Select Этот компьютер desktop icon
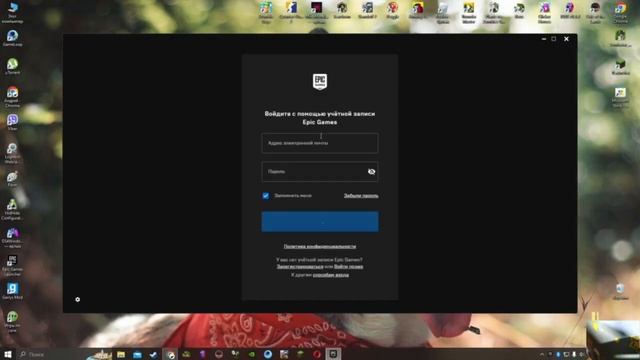The height and width of the screenshot is (360, 640). coord(13,12)
